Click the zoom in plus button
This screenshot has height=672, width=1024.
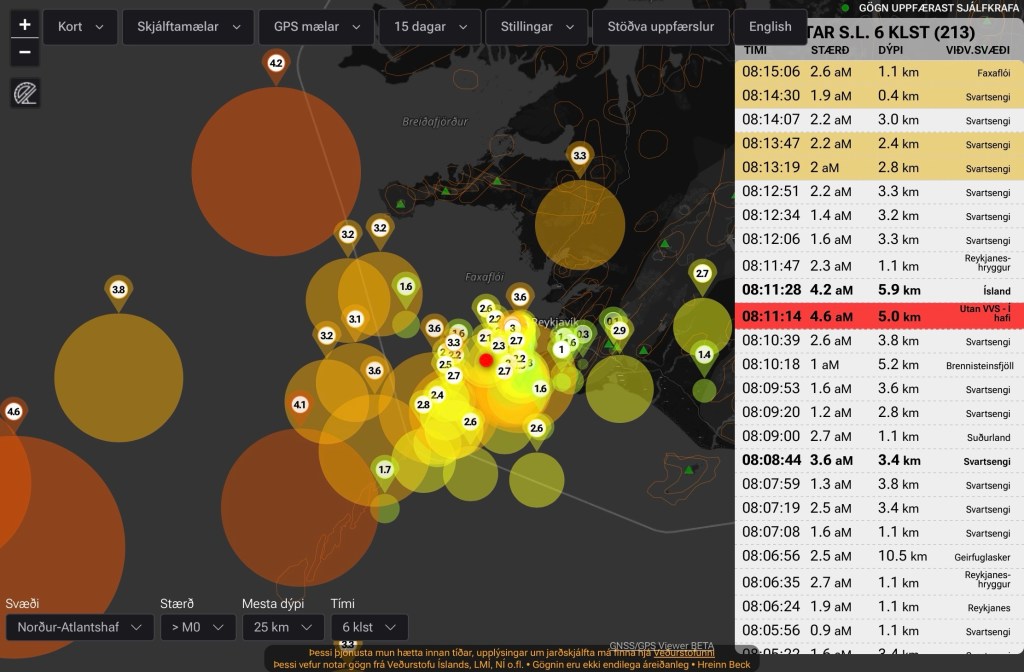pyautogui.click(x=25, y=25)
